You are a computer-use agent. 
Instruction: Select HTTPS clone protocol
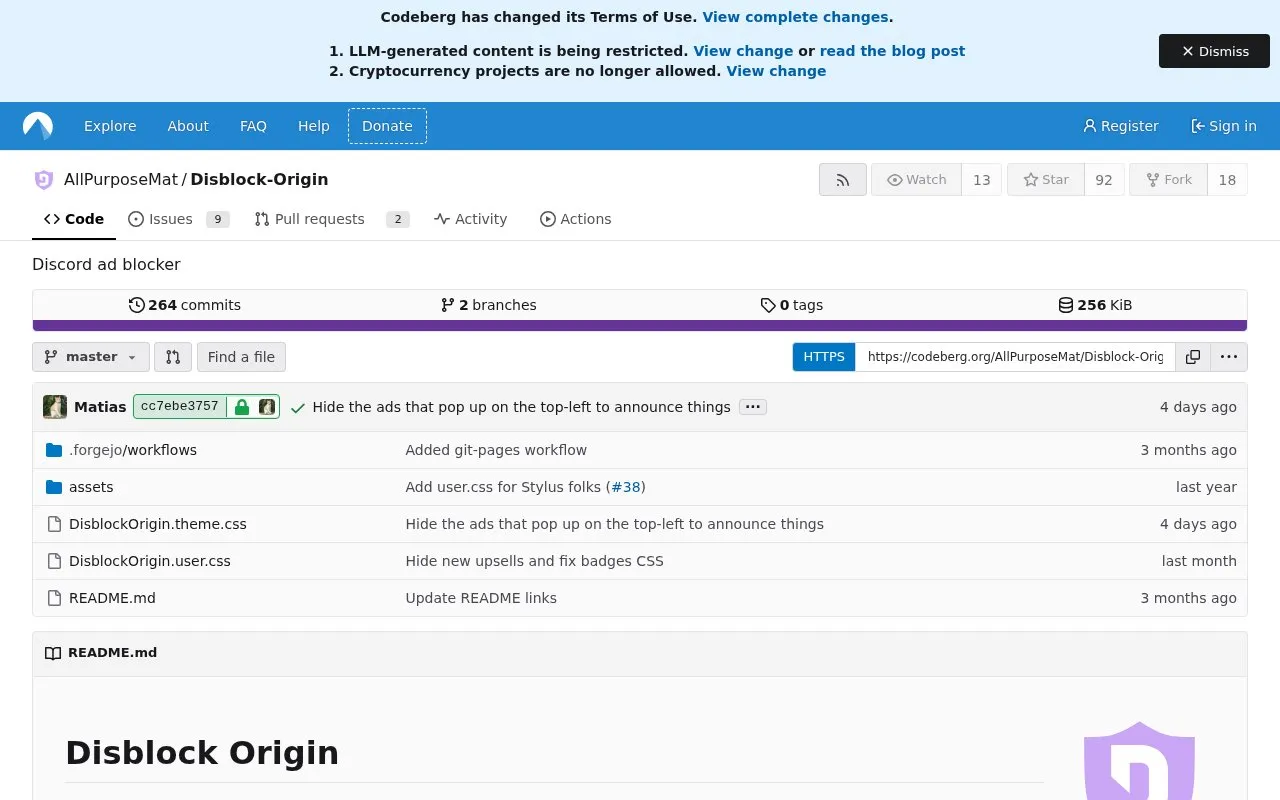[x=824, y=357]
